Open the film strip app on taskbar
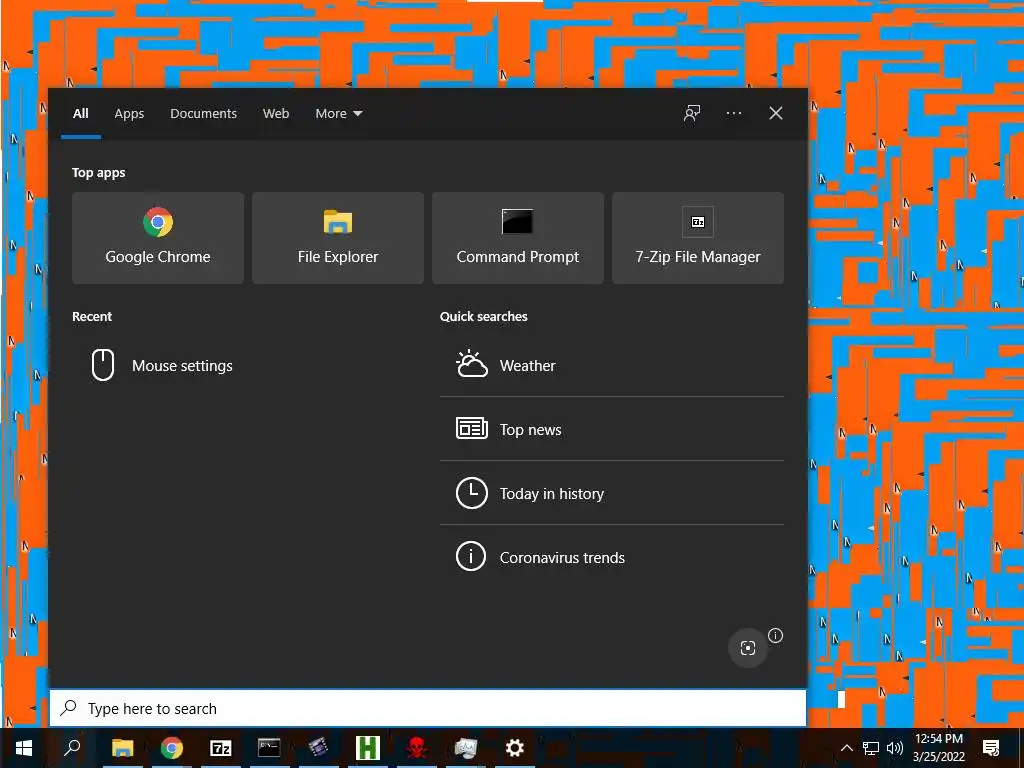Screen dimensions: 1024x768 pos(318,748)
